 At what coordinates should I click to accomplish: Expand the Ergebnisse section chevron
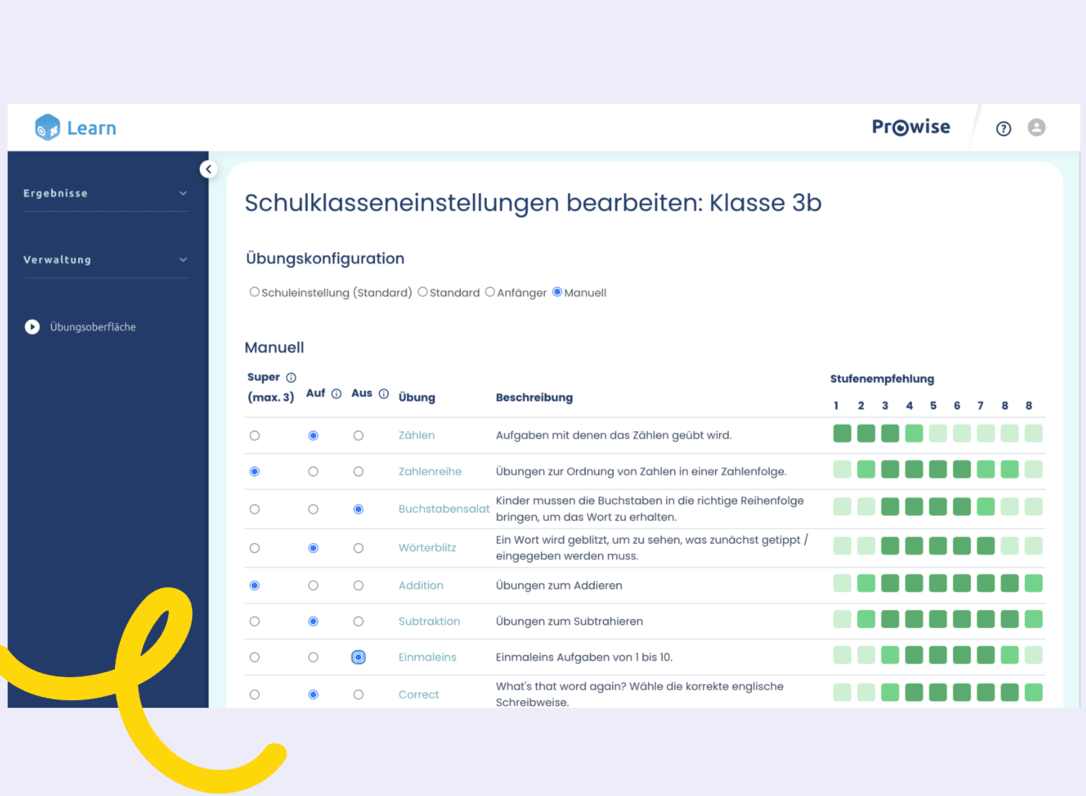click(183, 195)
